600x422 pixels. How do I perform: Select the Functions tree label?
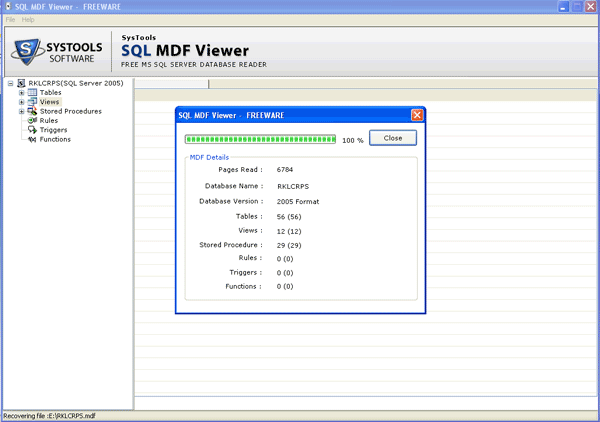coord(55,139)
